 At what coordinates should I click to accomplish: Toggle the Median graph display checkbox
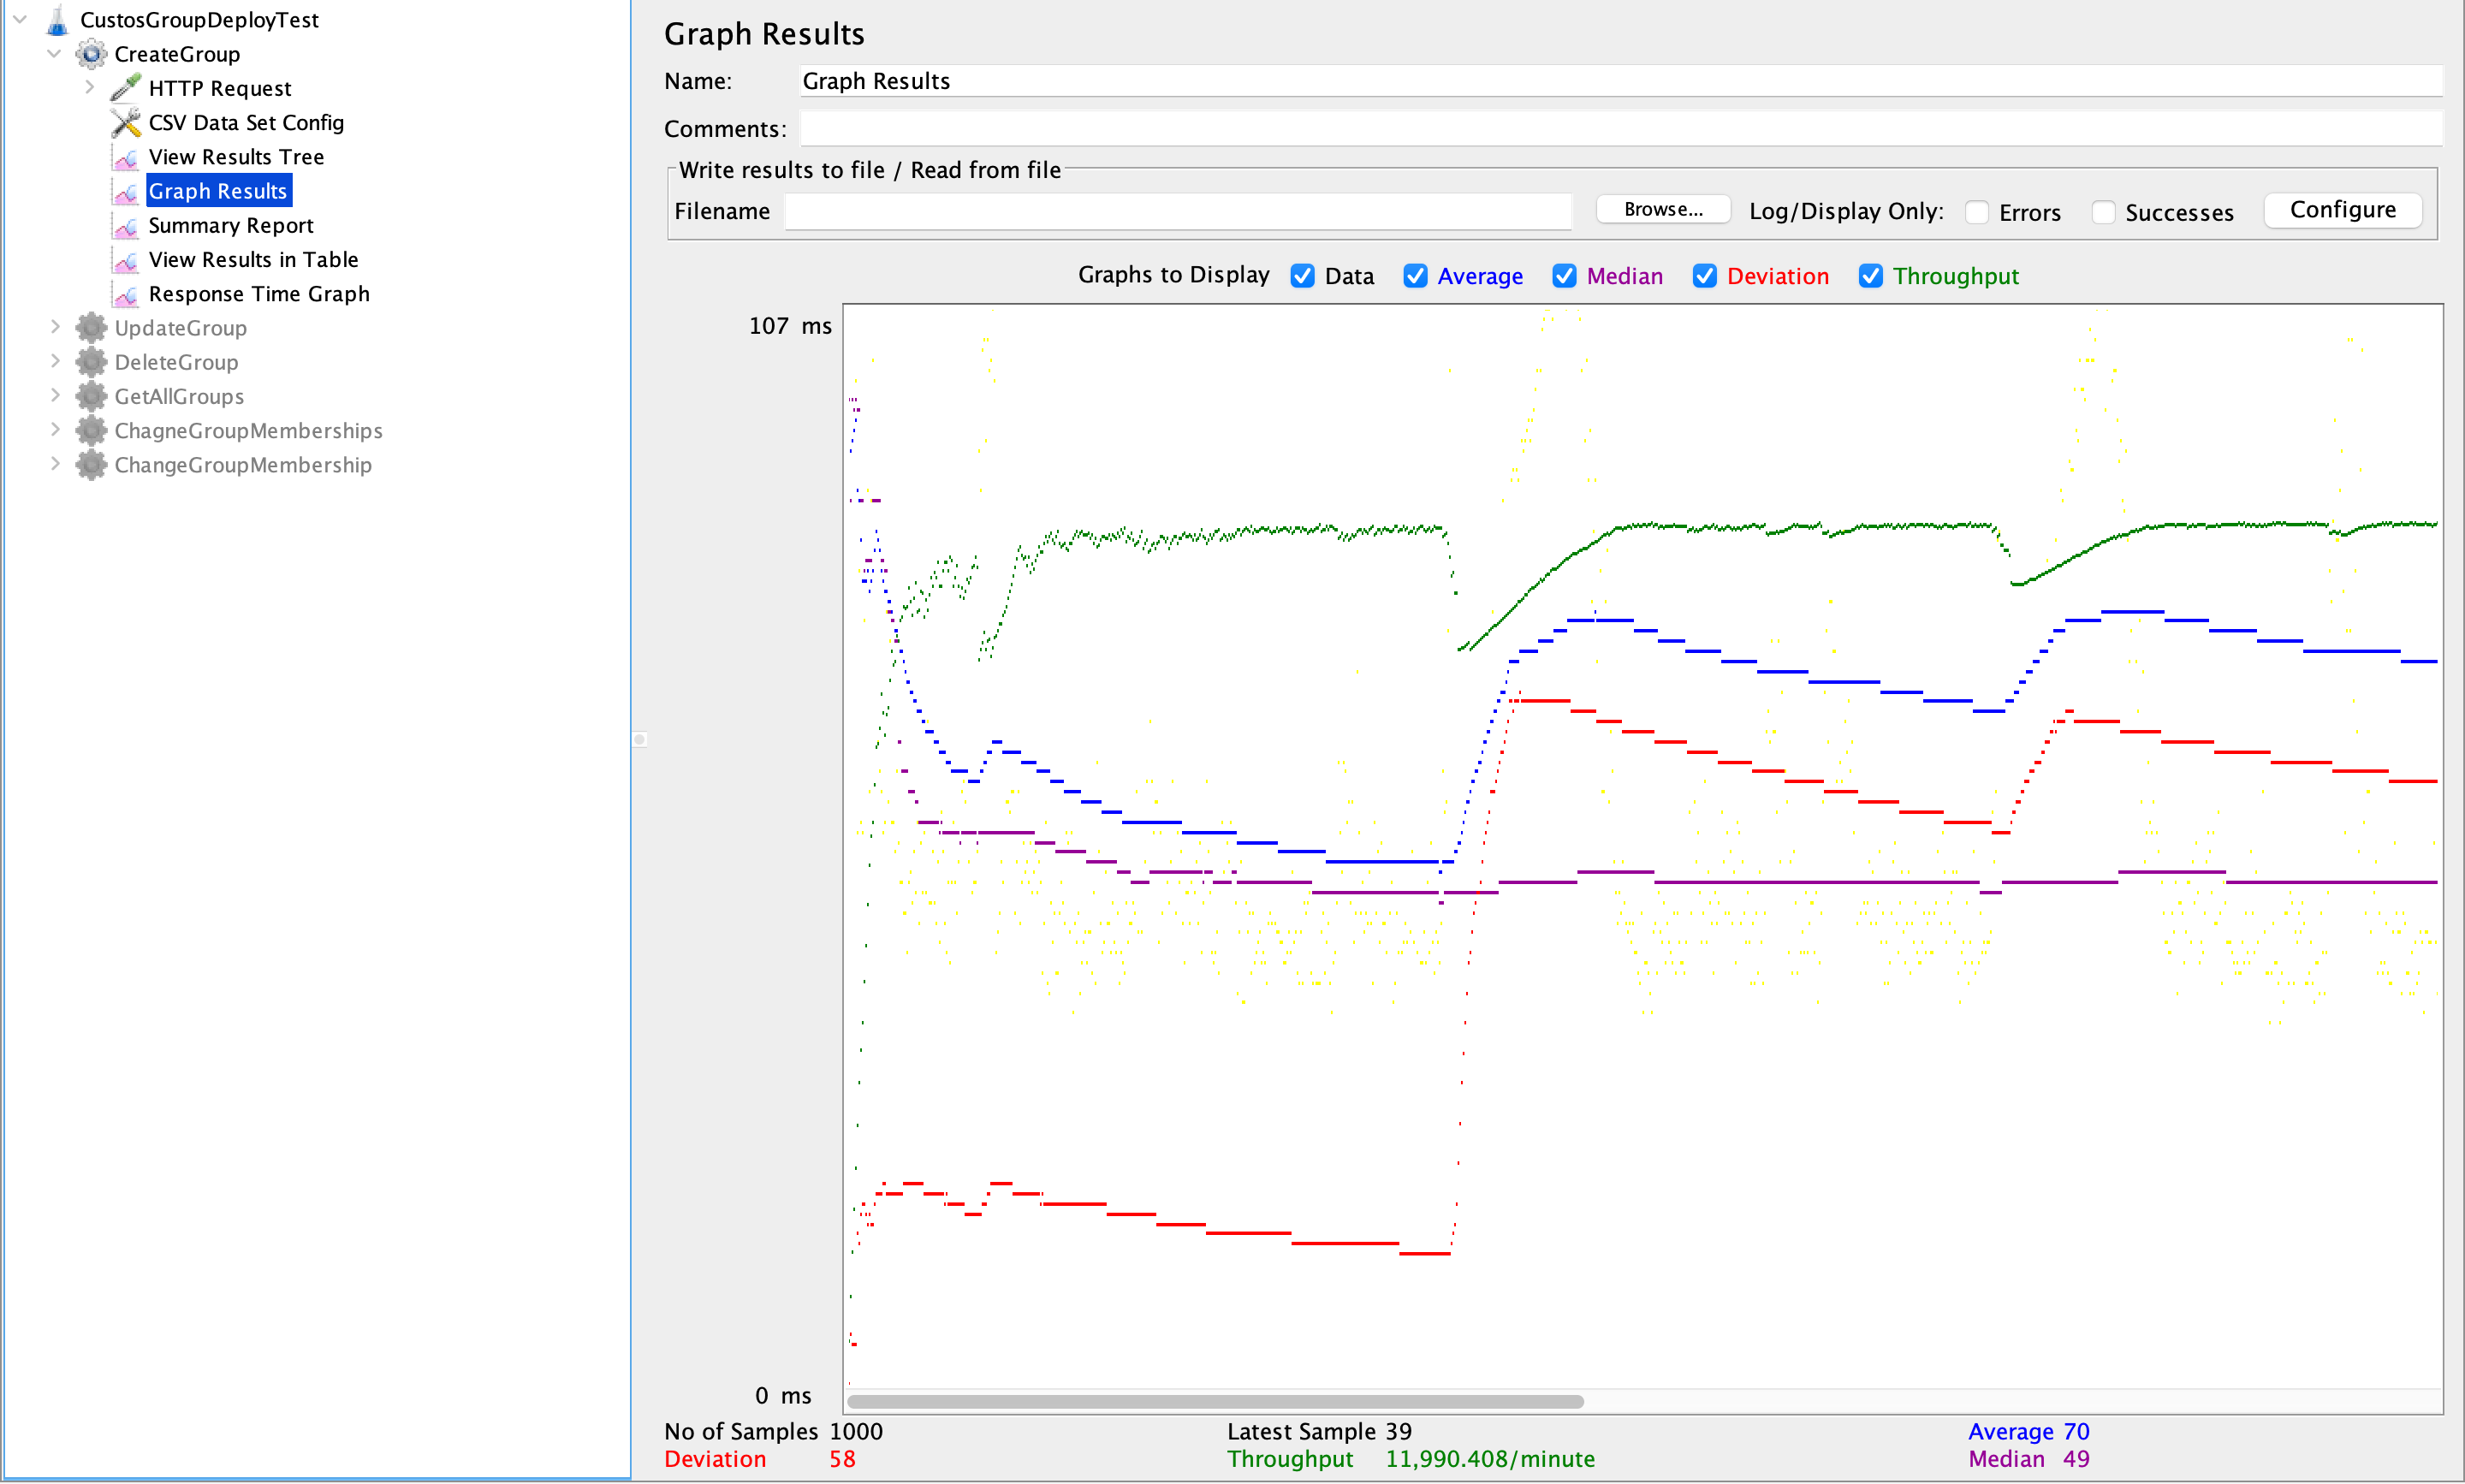tap(1564, 276)
